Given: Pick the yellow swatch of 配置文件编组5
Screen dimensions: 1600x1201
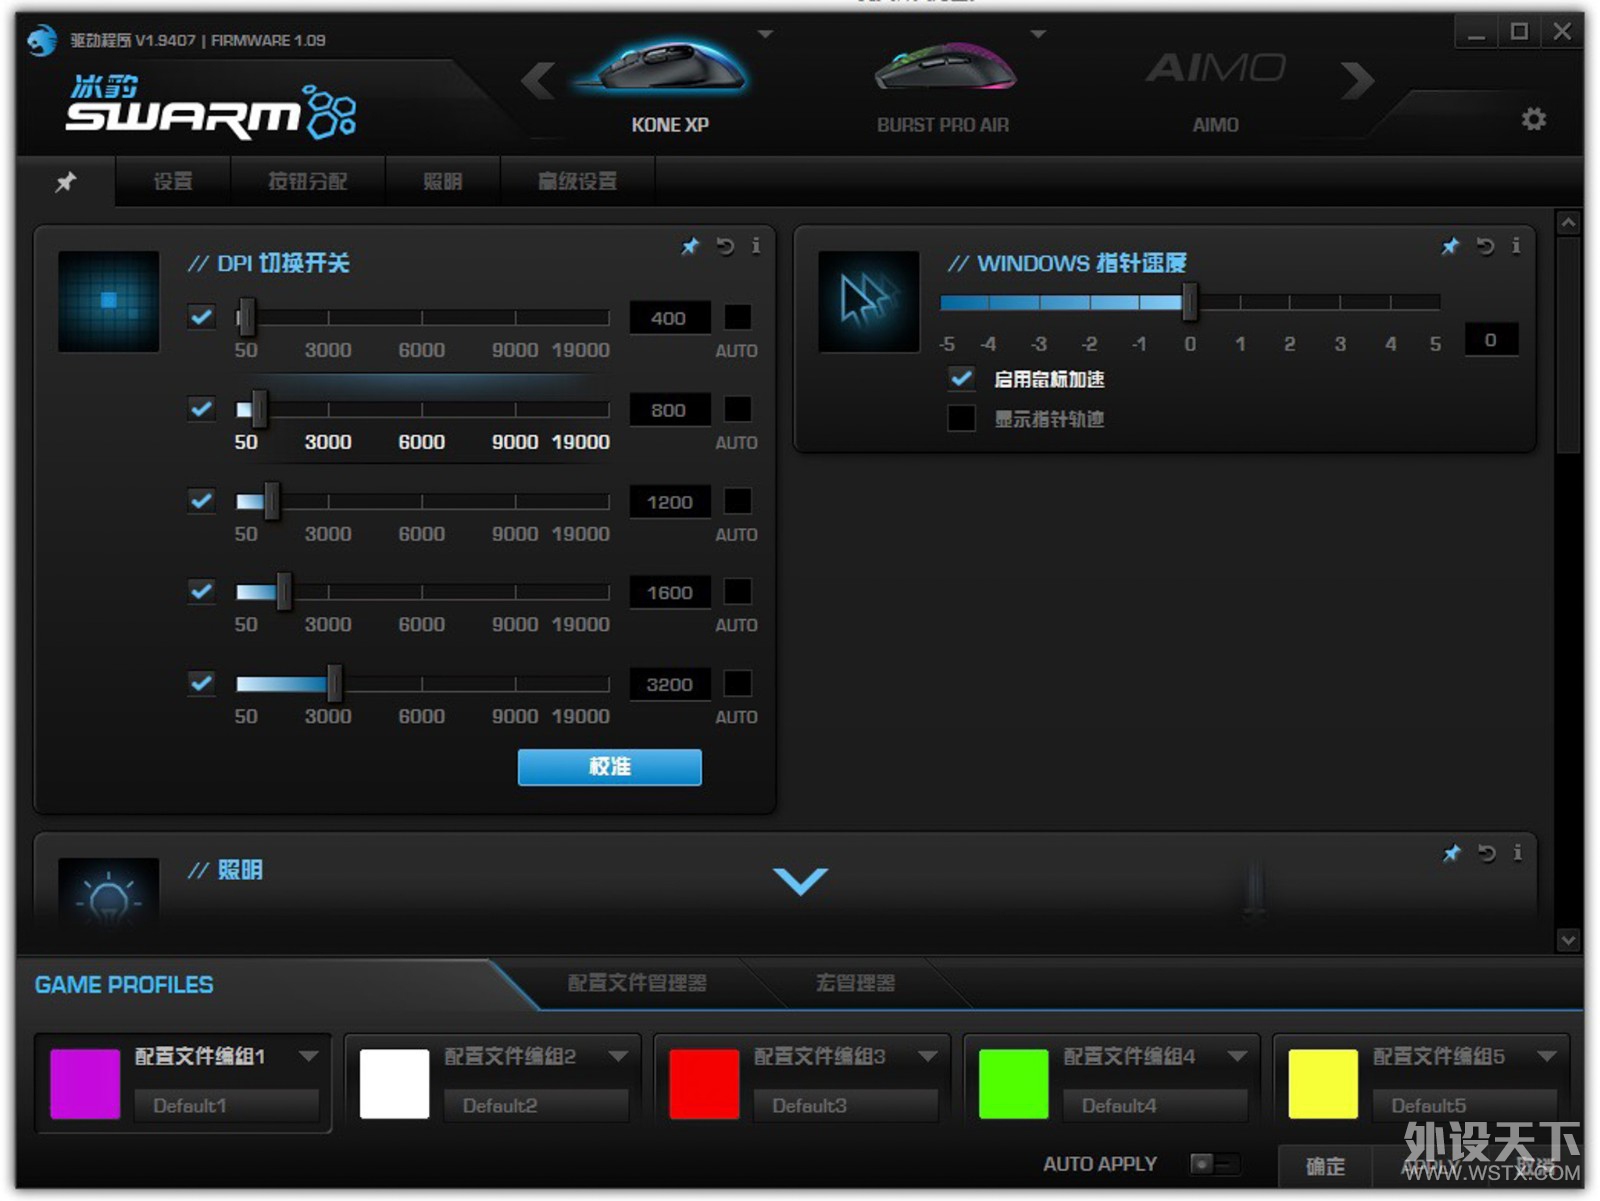Looking at the screenshot, I should point(1323,1083).
